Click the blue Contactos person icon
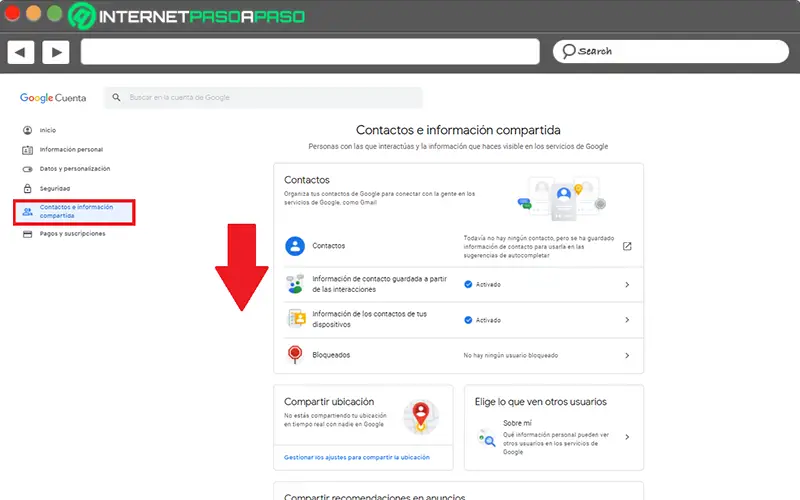The image size is (800, 500). 295,246
